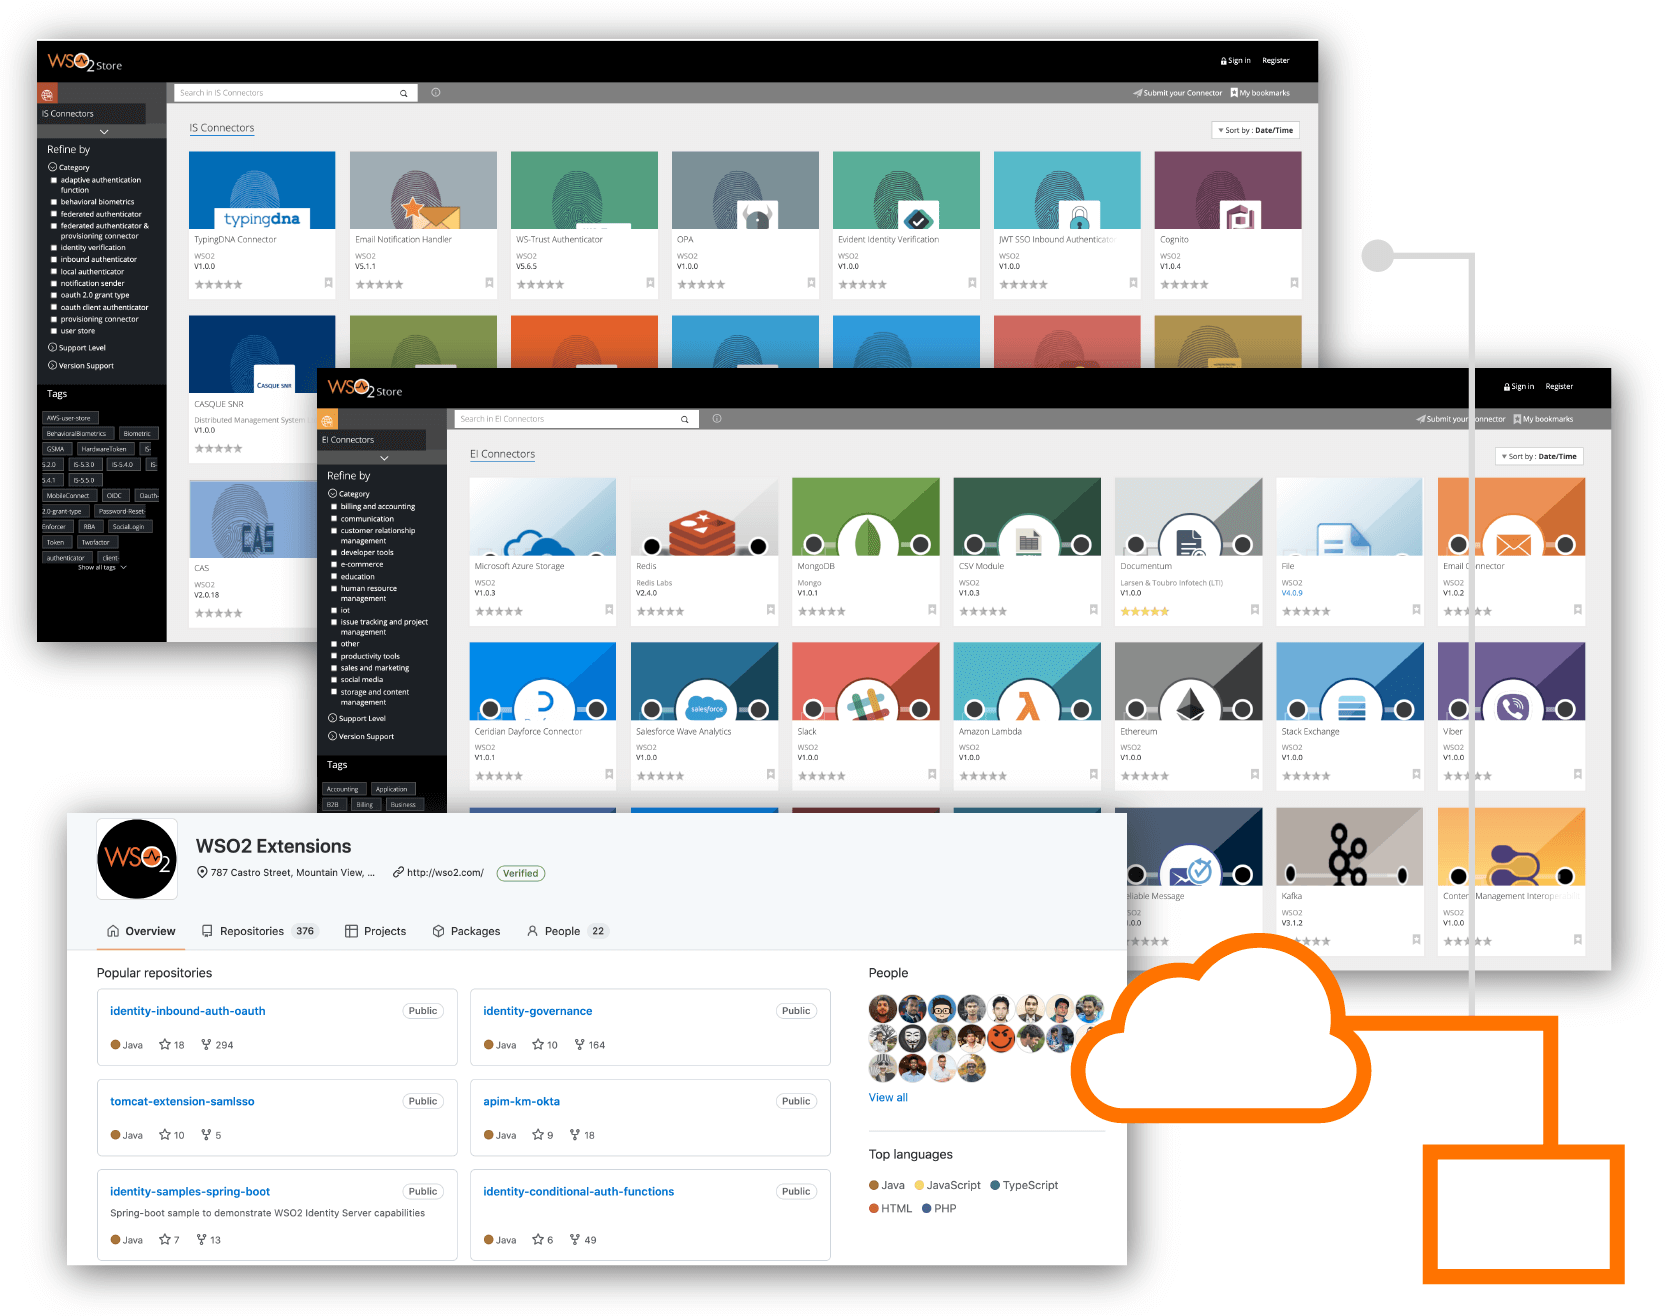Expand the EI Connectors chevron dropdown

pyautogui.click(x=384, y=458)
